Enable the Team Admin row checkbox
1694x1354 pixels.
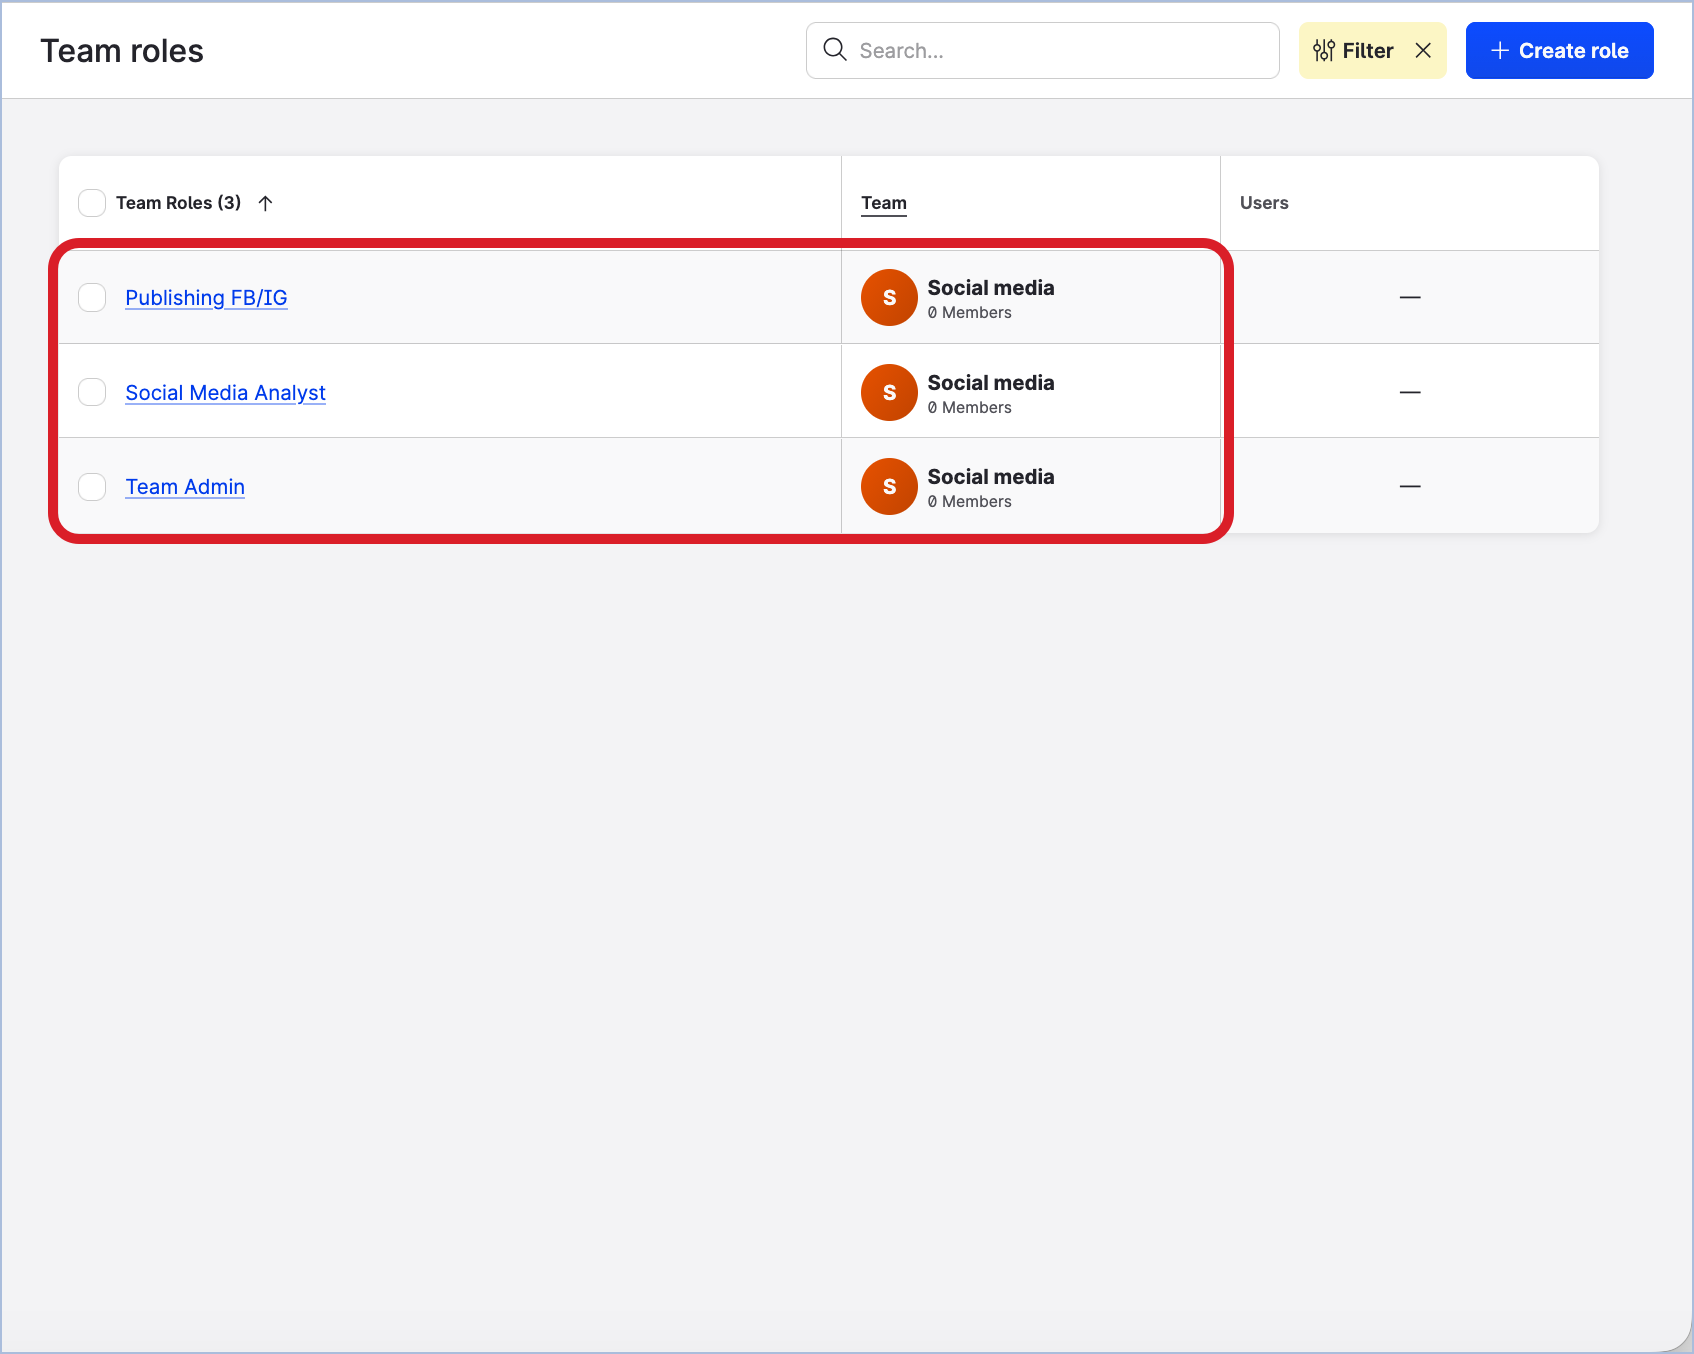[x=92, y=487]
